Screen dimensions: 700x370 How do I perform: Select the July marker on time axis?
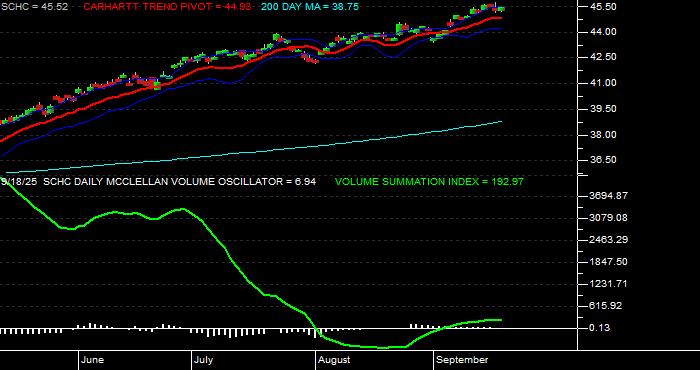(204, 360)
